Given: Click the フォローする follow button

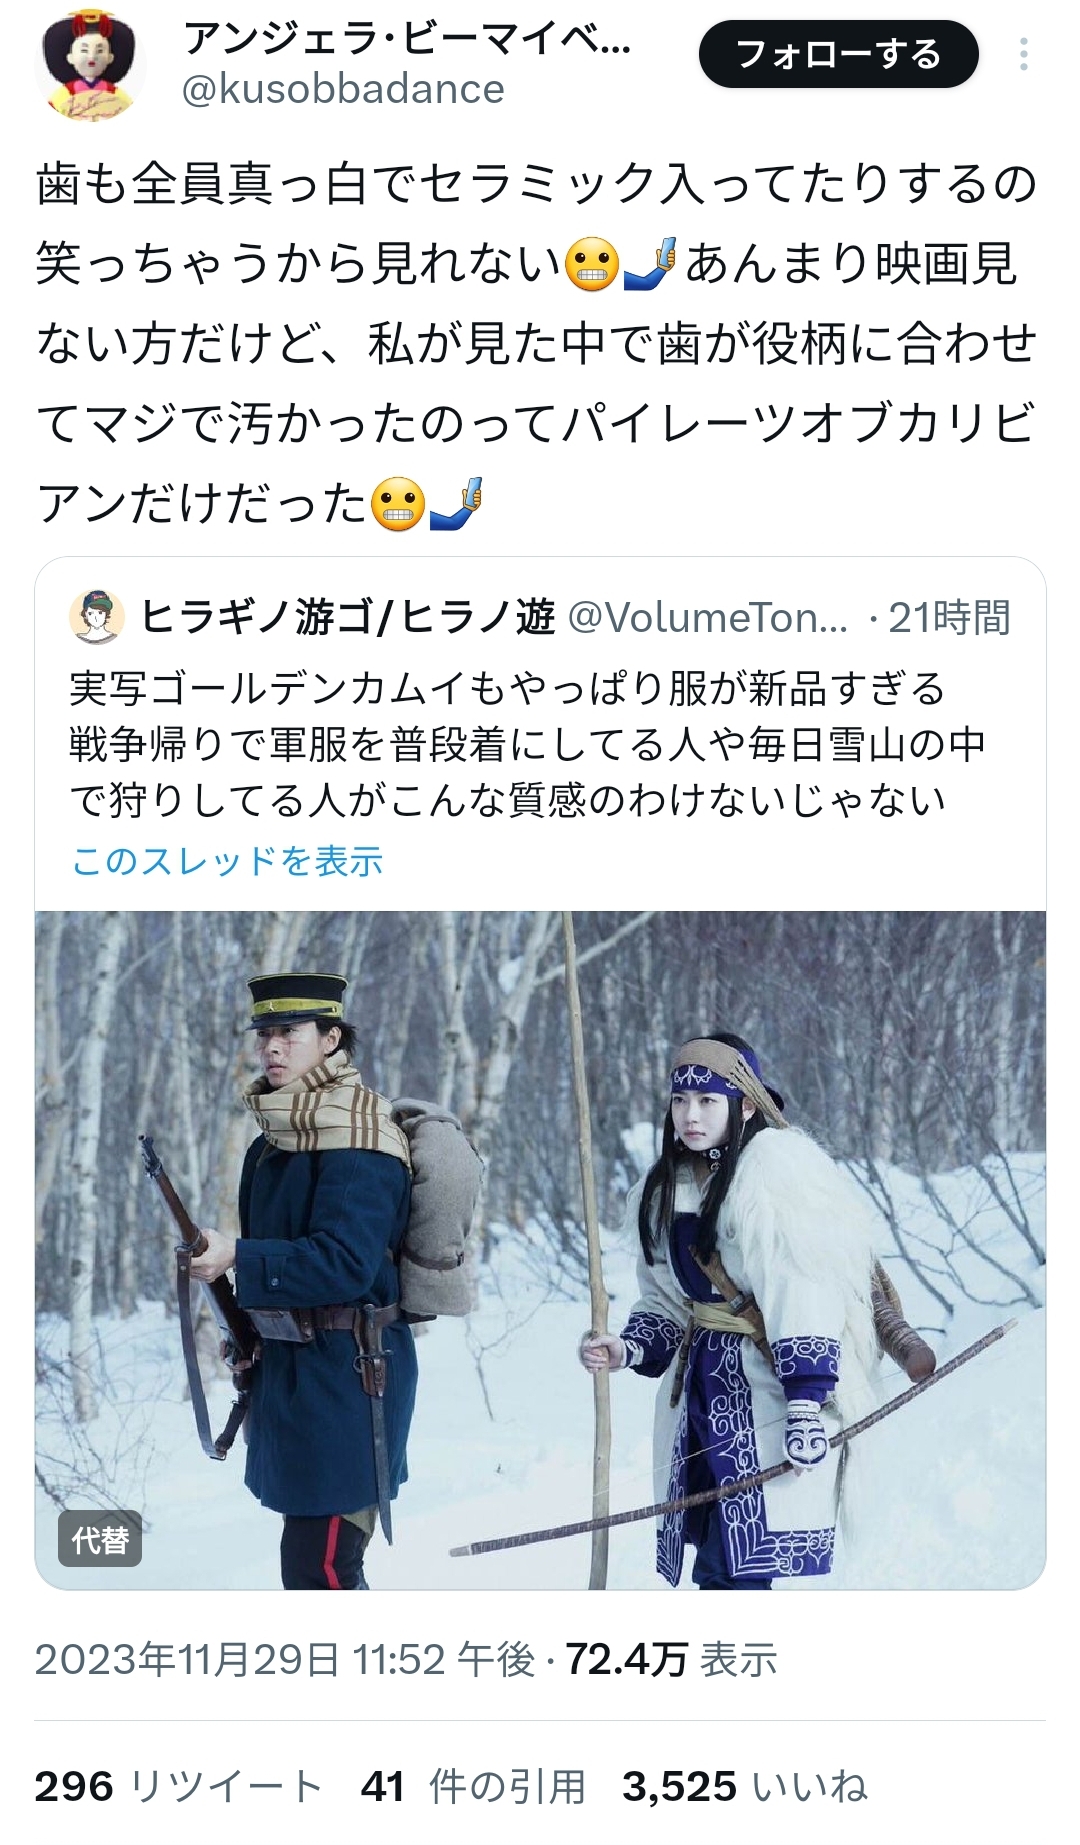Looking at the screenshot, I should [838, 54].
